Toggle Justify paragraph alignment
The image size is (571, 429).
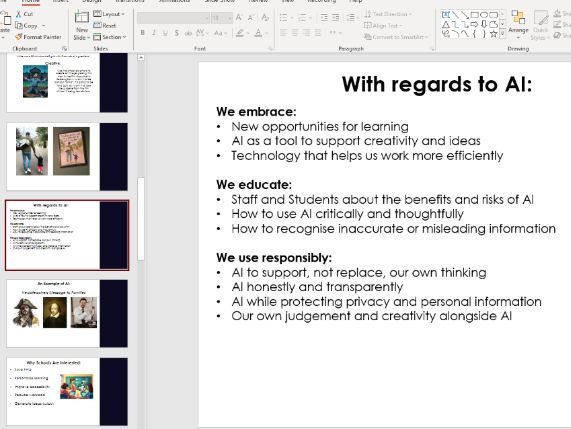318,33
